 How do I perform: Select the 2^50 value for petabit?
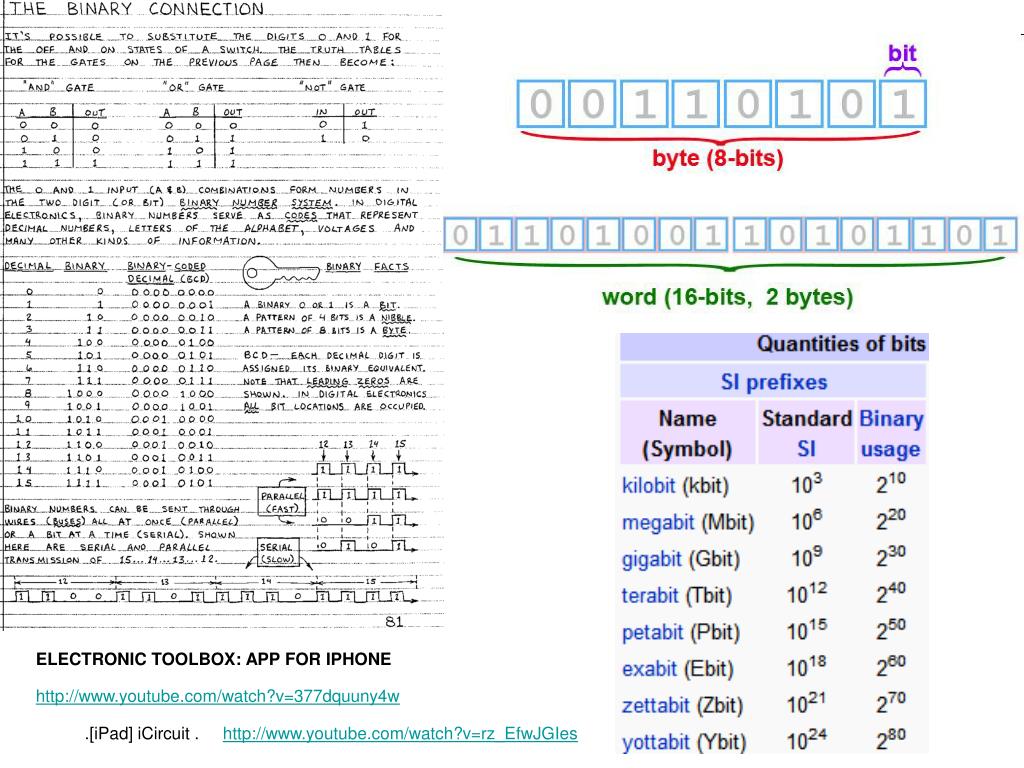891,629
